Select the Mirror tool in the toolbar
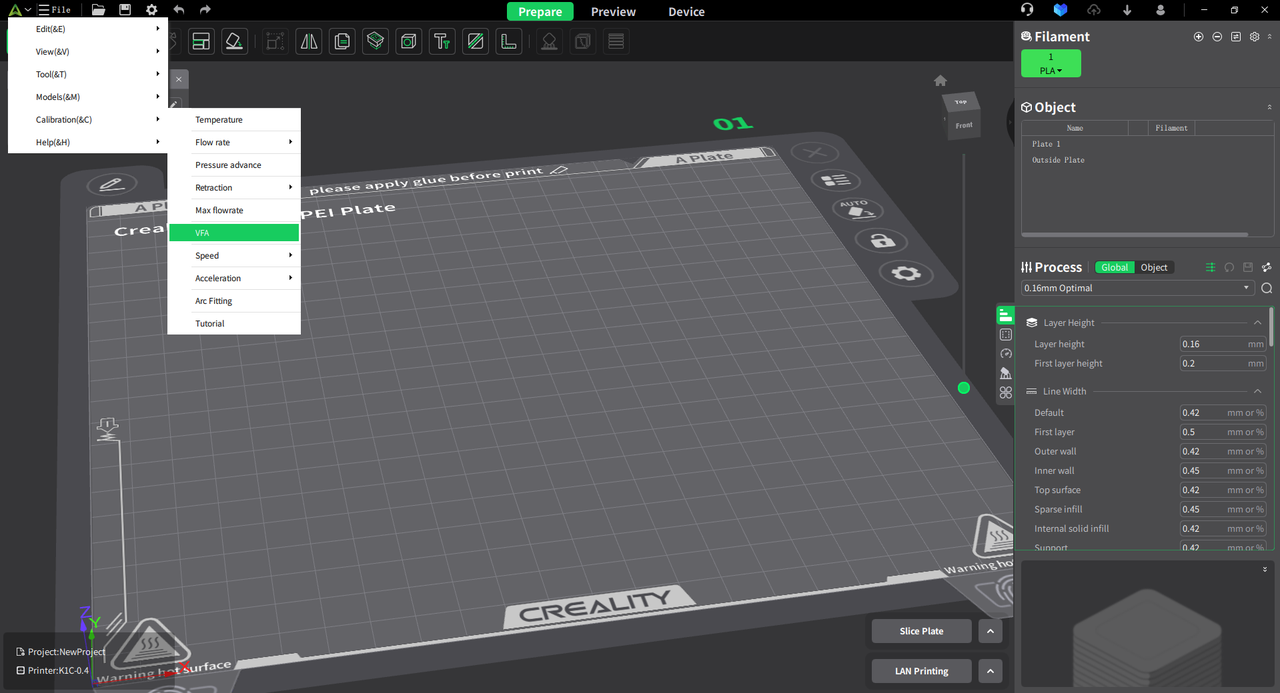The width and height of the screenshot is (1280, 693). tap(308, 41)
